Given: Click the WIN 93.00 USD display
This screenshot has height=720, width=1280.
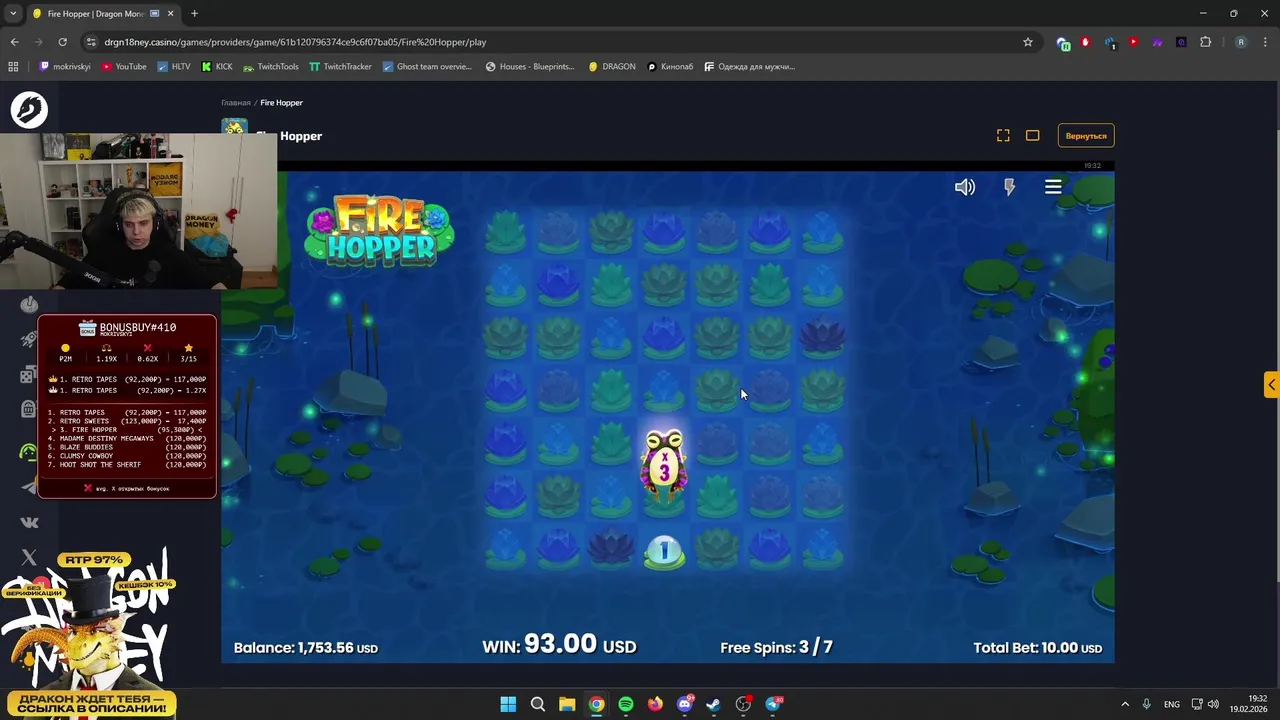Looking at the screenshot, I should (x=559, y=645).
